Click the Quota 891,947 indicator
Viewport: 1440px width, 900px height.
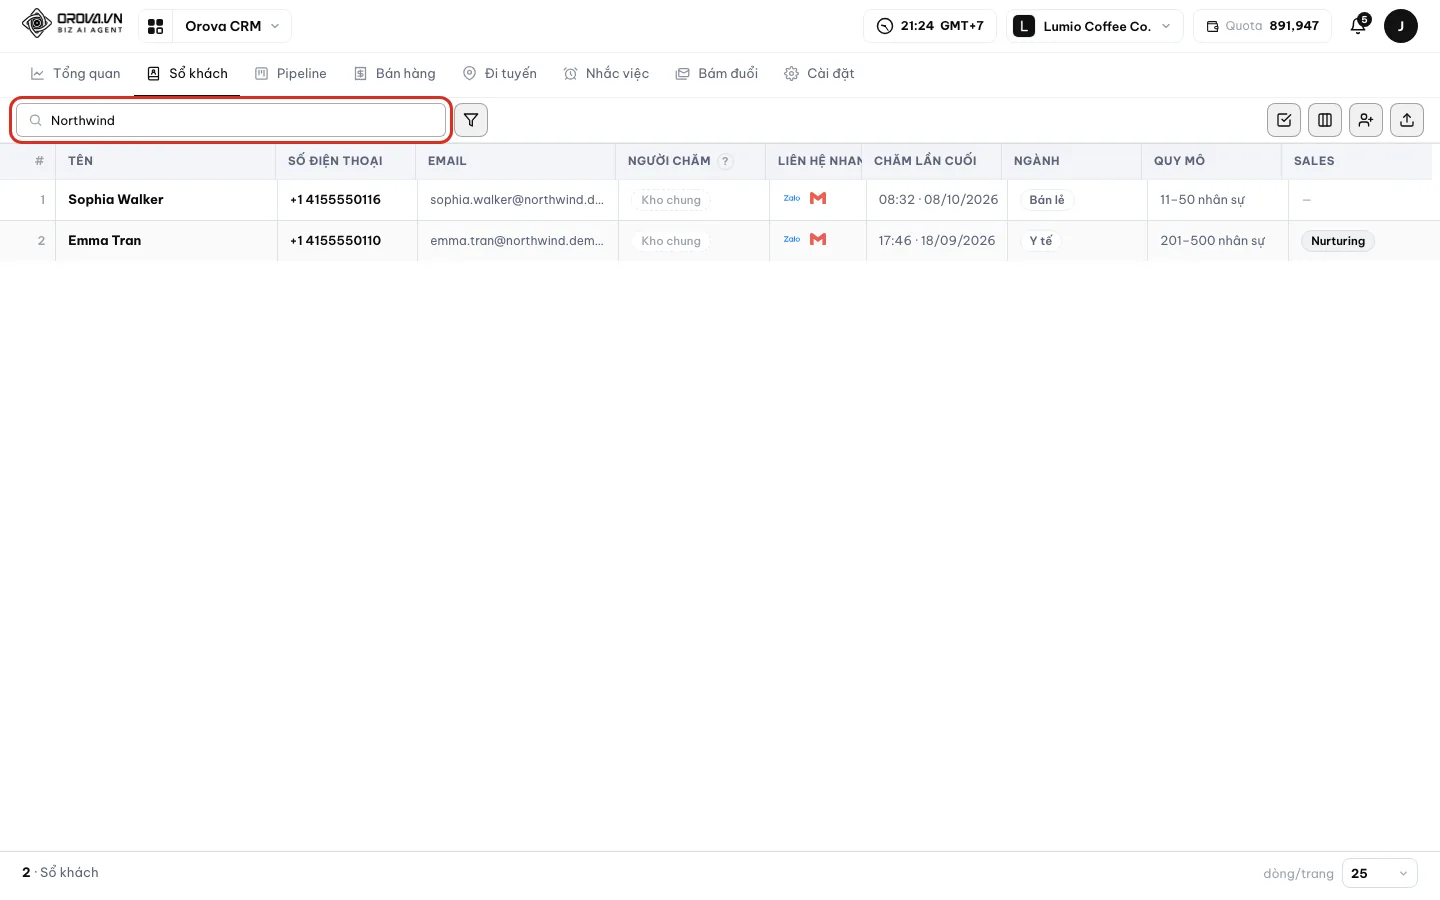coord(1262,26)
